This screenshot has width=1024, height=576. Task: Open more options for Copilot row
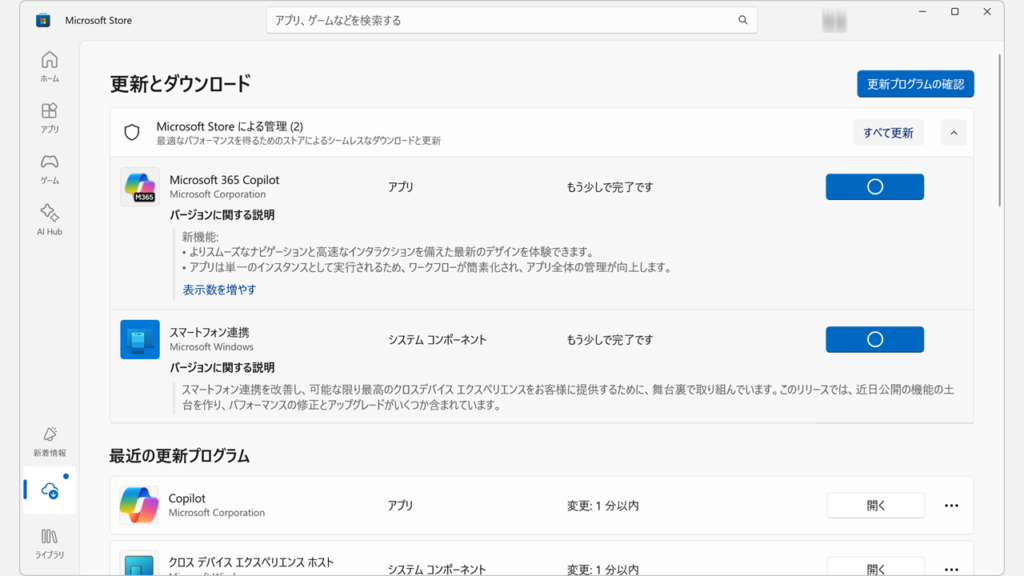click(952, 505)
